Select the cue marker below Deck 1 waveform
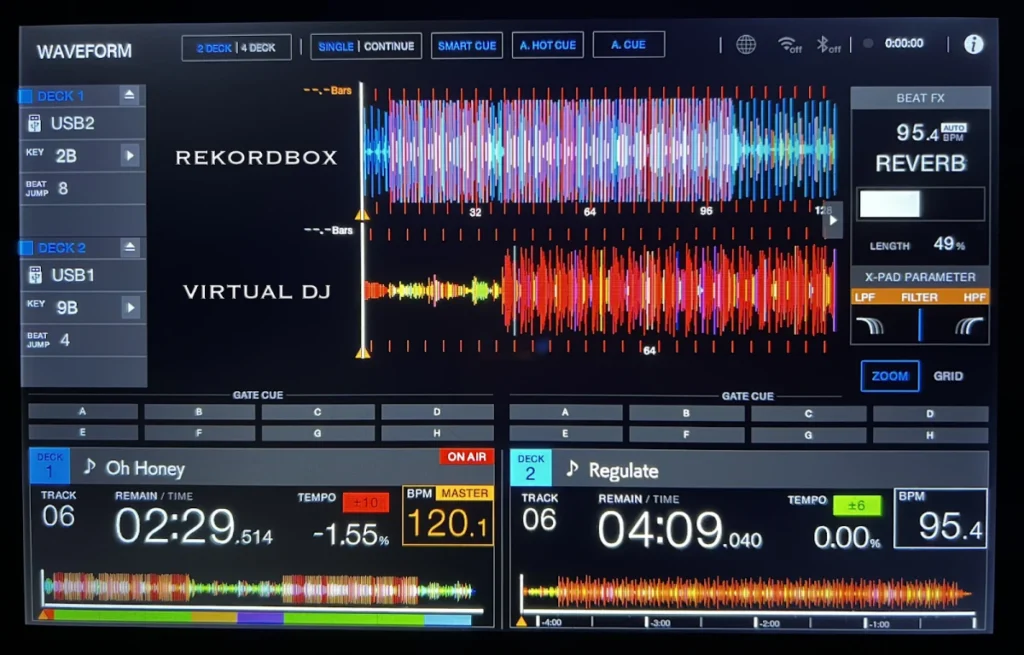 362,214
